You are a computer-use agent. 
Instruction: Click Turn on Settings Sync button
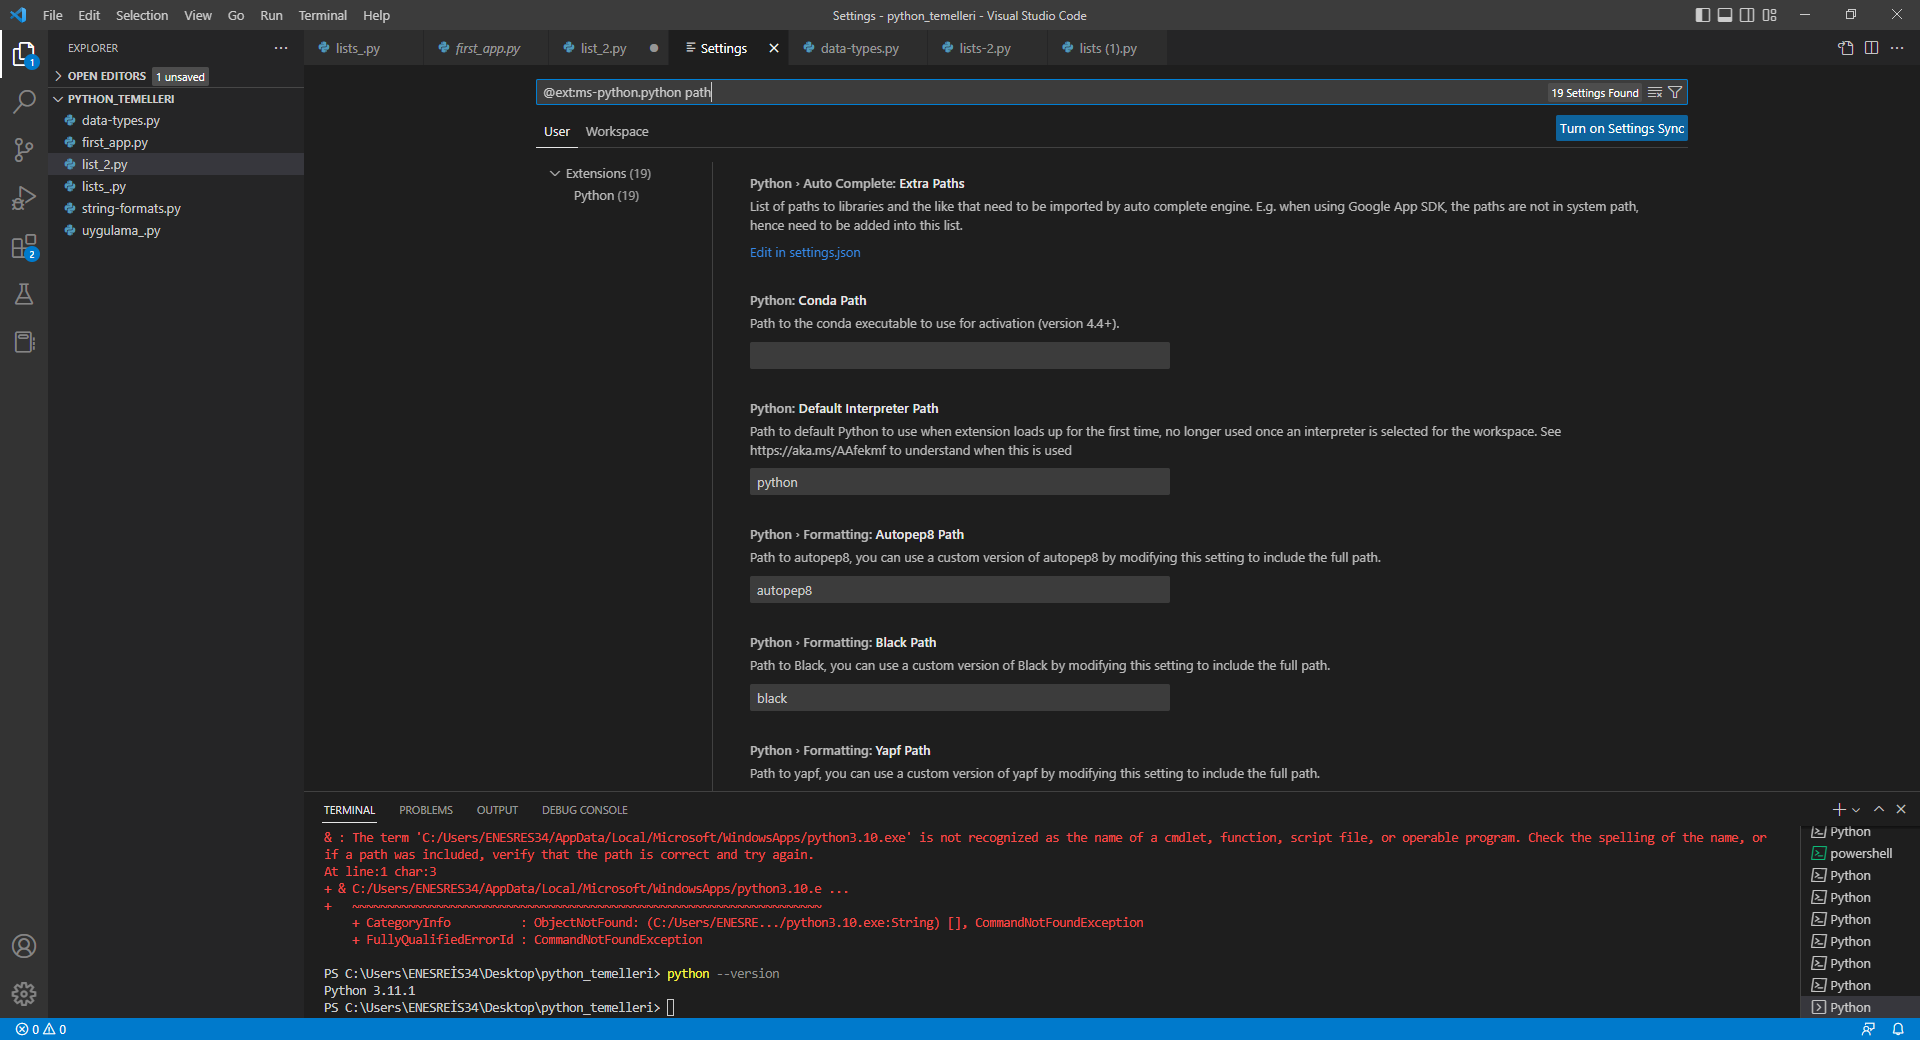(1622, 128)
